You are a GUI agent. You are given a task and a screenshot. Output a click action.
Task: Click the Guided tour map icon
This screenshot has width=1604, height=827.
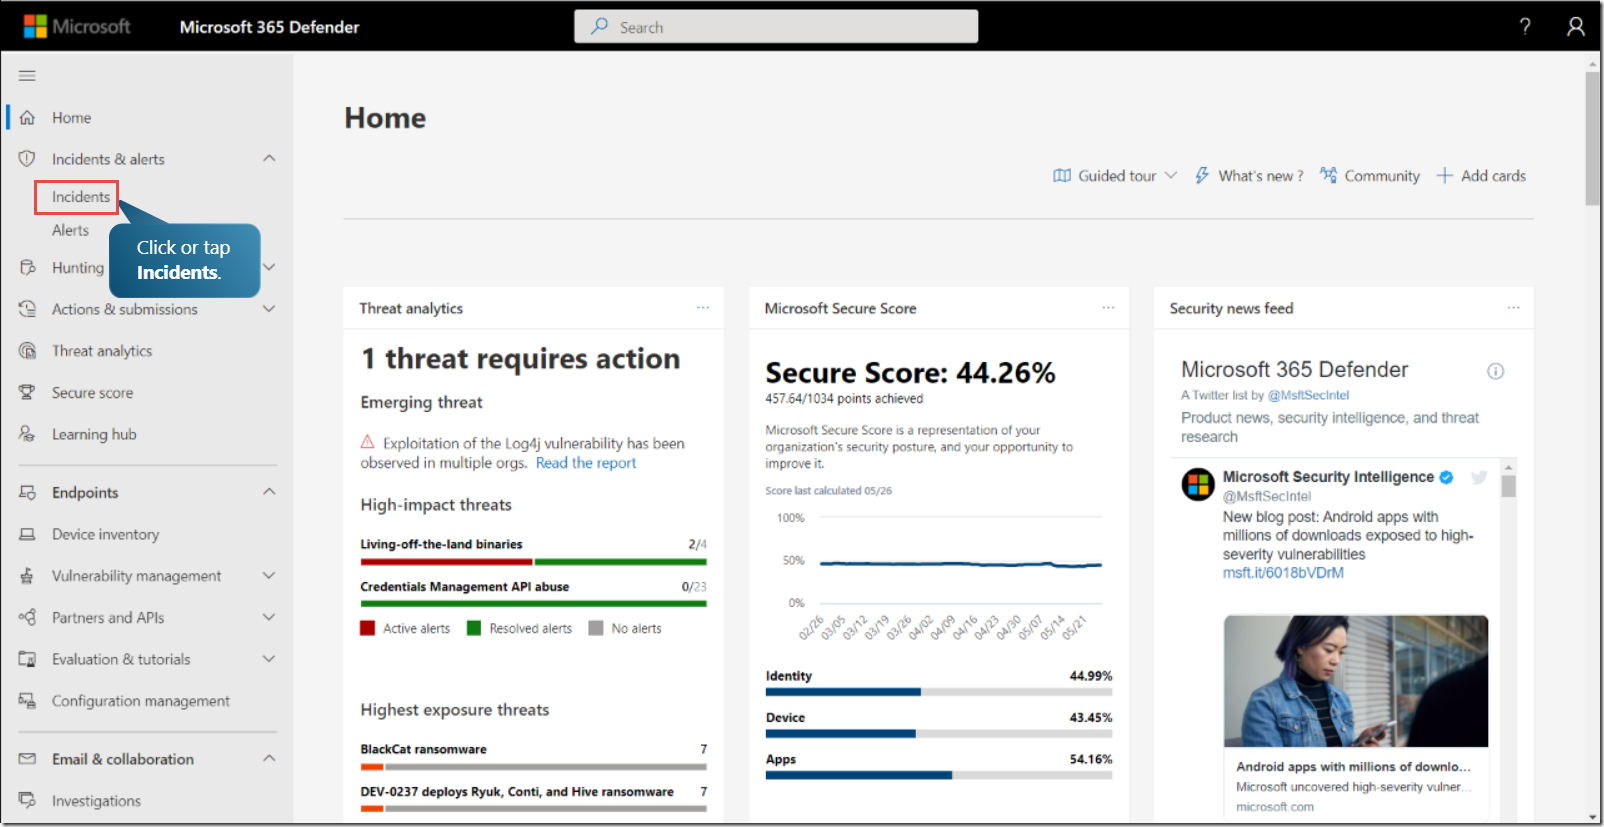[x=1062, y=176]
